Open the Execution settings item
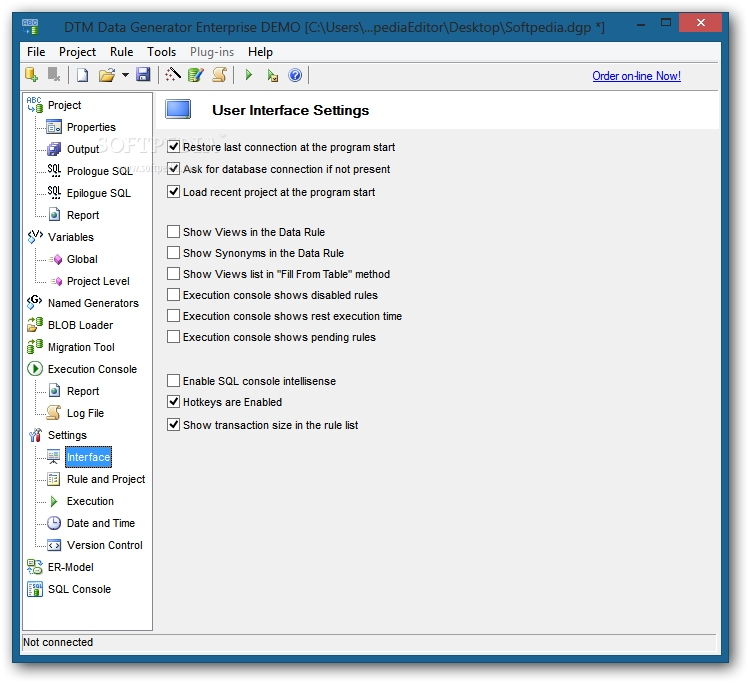 pos(90,501)
